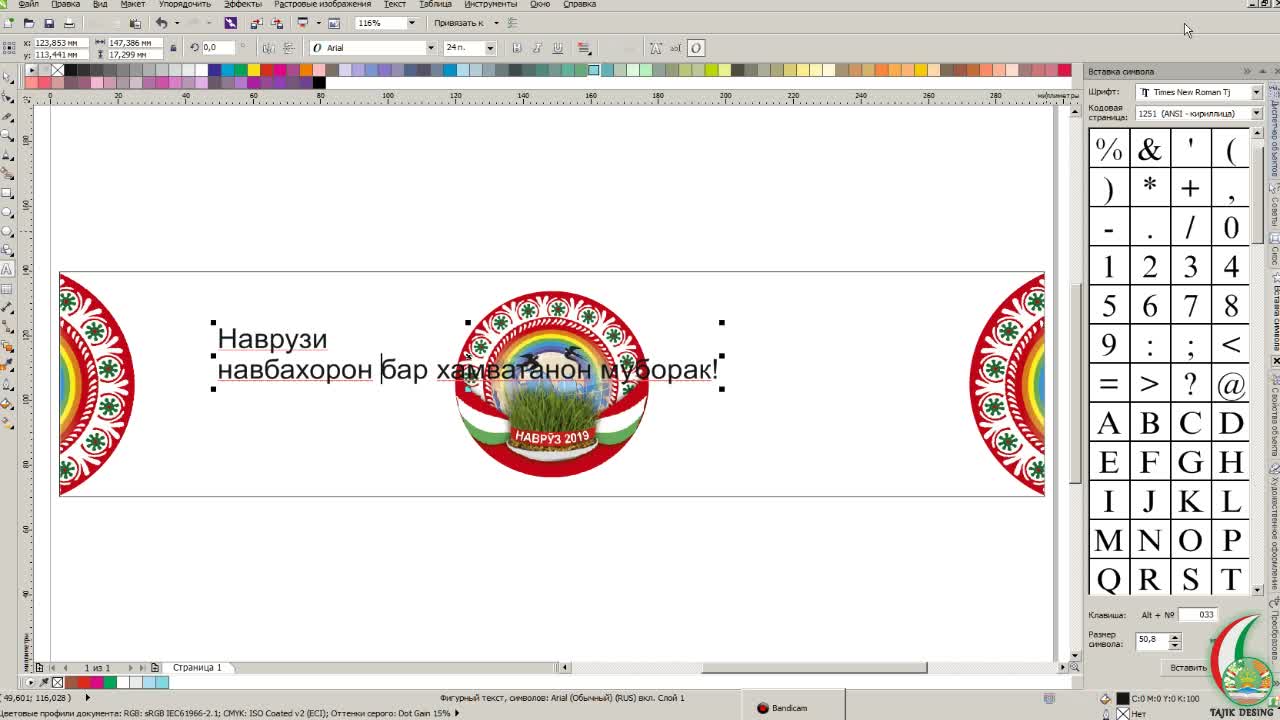Open the Эффекты menu
Image resolution: width=1280 pixels, height=720 pixels.
tap(242, 4)
